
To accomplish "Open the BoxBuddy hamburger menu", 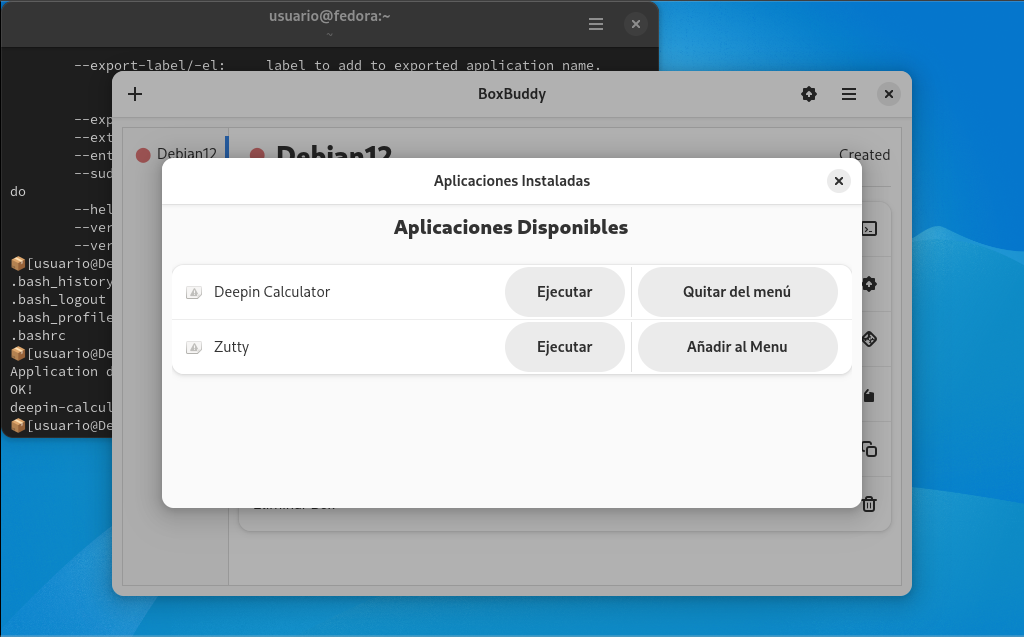I will [849, 94].
